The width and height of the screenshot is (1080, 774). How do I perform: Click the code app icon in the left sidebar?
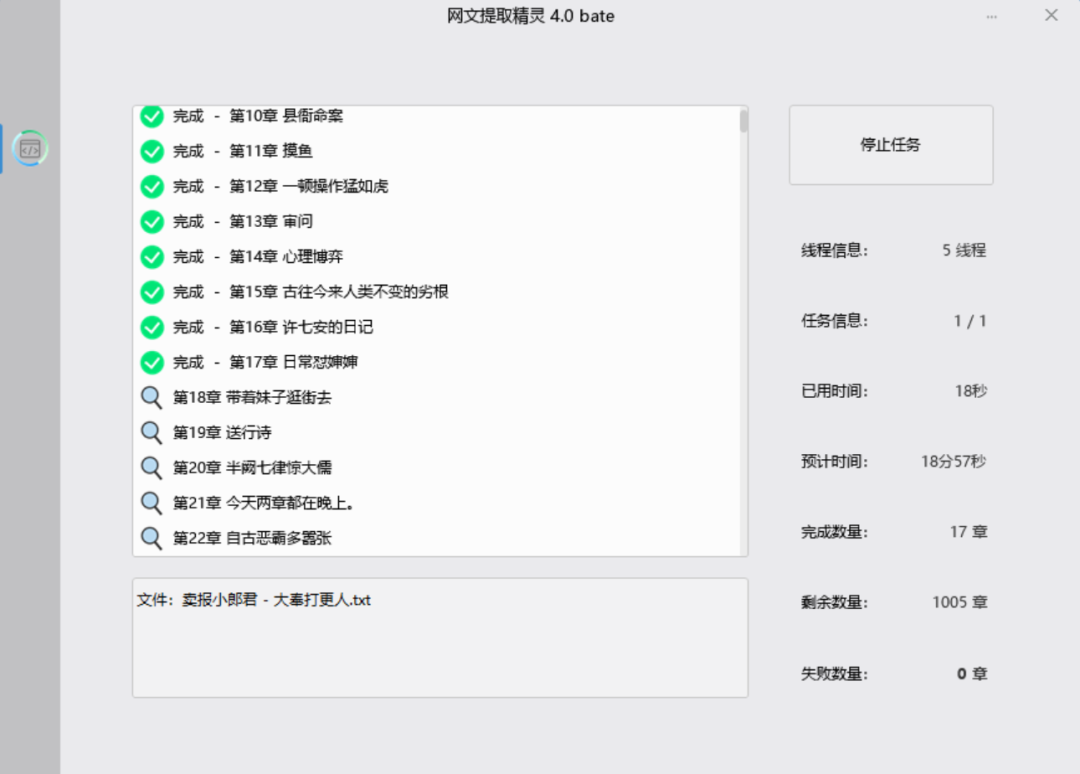pyautogui.click(x=30, y=148)
